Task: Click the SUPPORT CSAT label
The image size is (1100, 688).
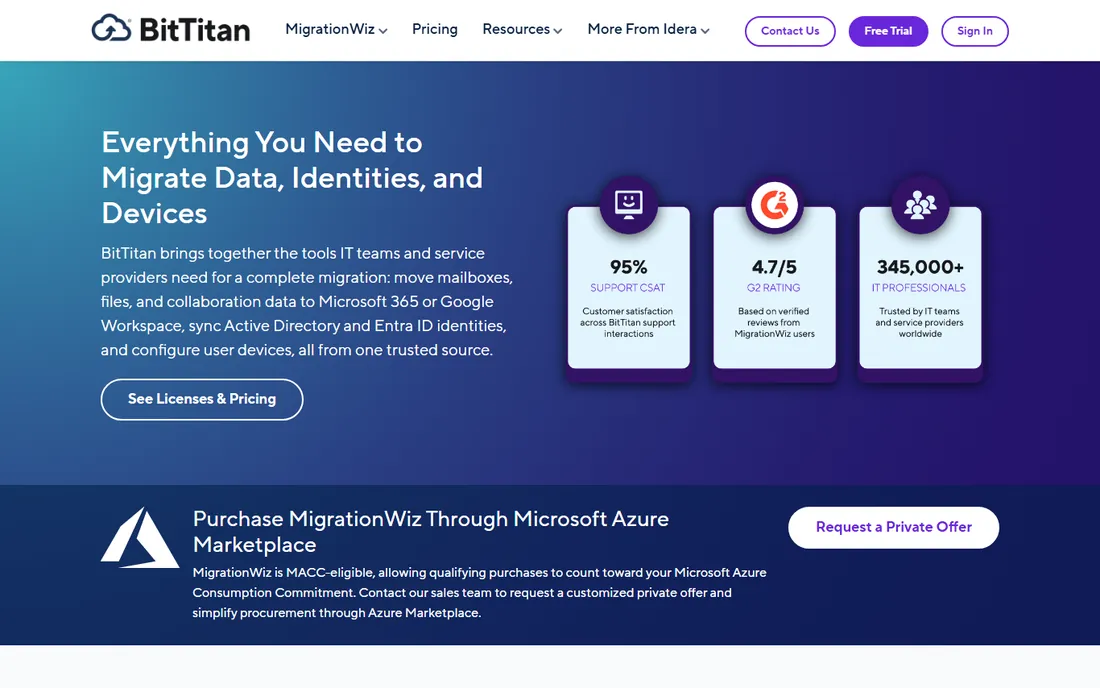Action: pyautogui.click(x=628, y=288)
